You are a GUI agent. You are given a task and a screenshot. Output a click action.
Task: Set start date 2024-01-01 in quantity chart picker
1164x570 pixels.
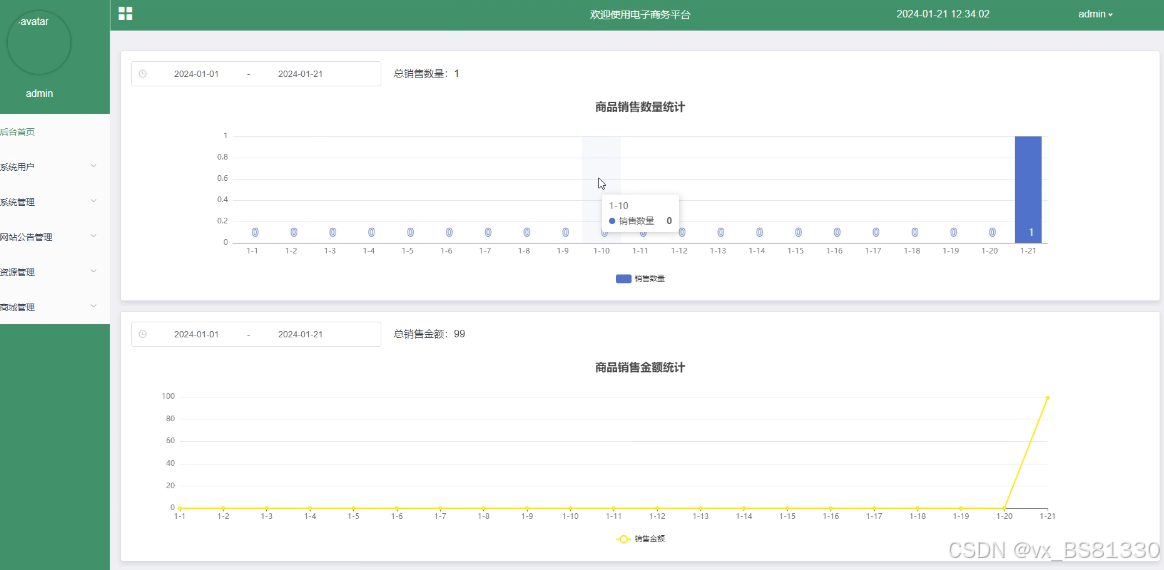(x=197, y=73)
